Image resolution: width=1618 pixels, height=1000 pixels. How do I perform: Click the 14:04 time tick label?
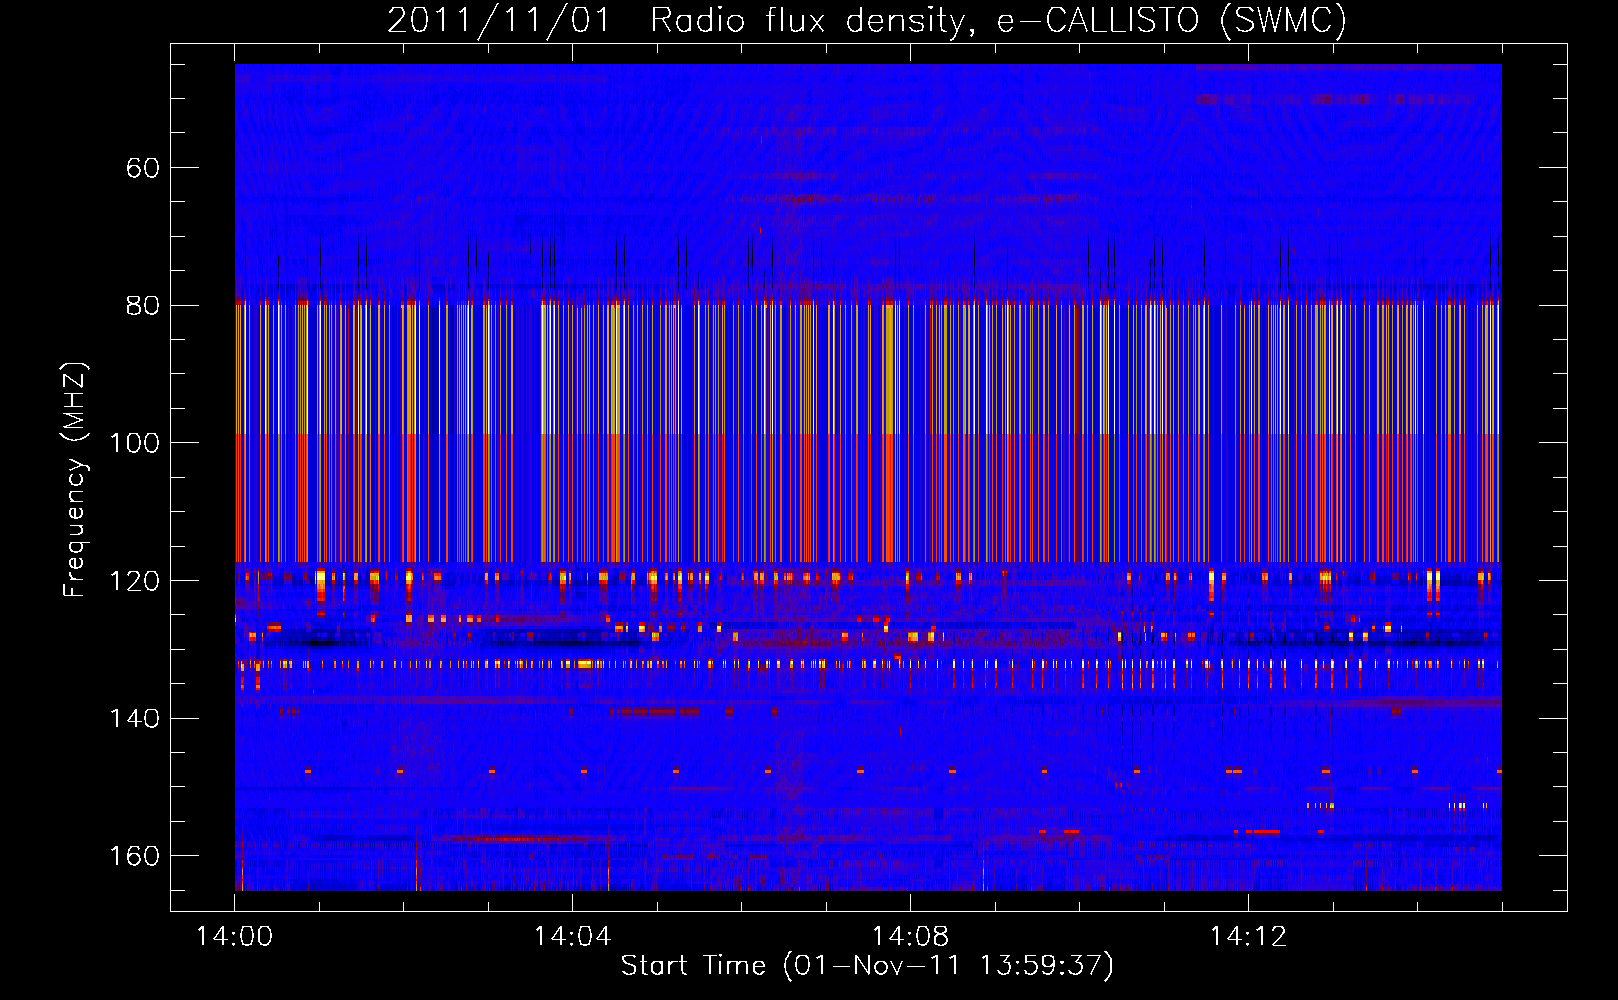pos(572,937)
